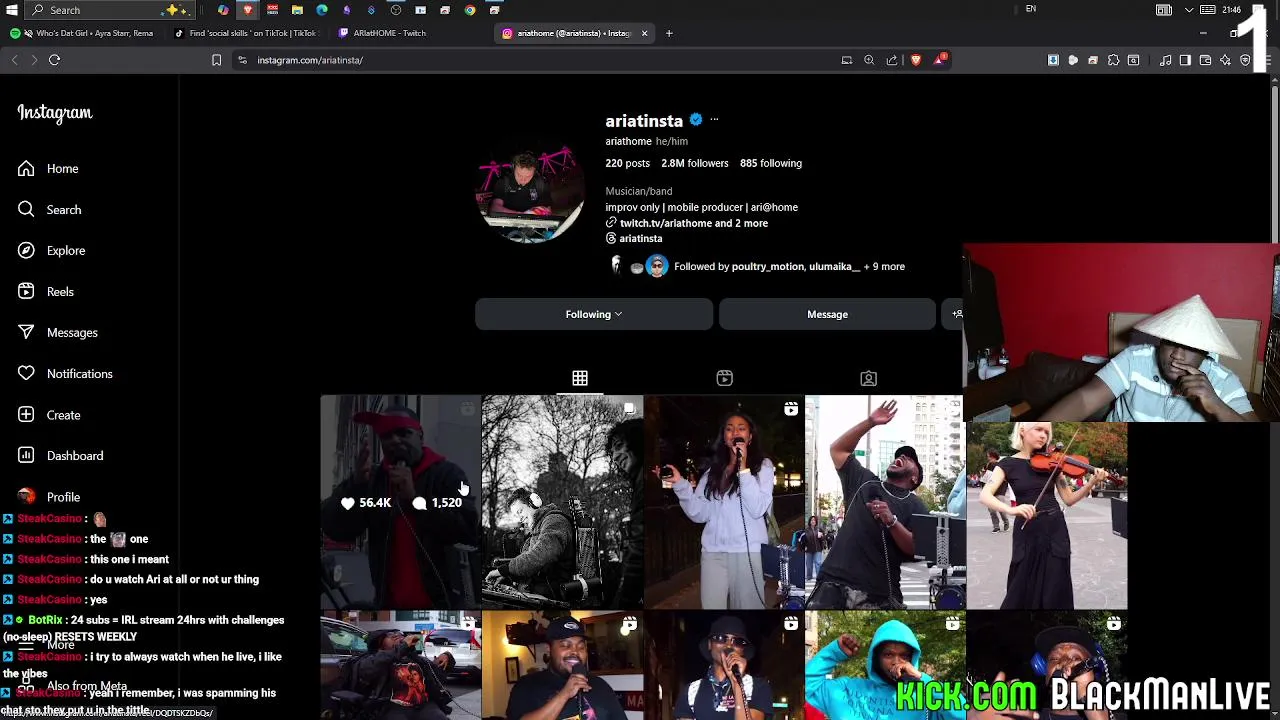This screenshot has width=1280, height=720.
Task: Click the taskbar Search box
Action: [108, 10]
